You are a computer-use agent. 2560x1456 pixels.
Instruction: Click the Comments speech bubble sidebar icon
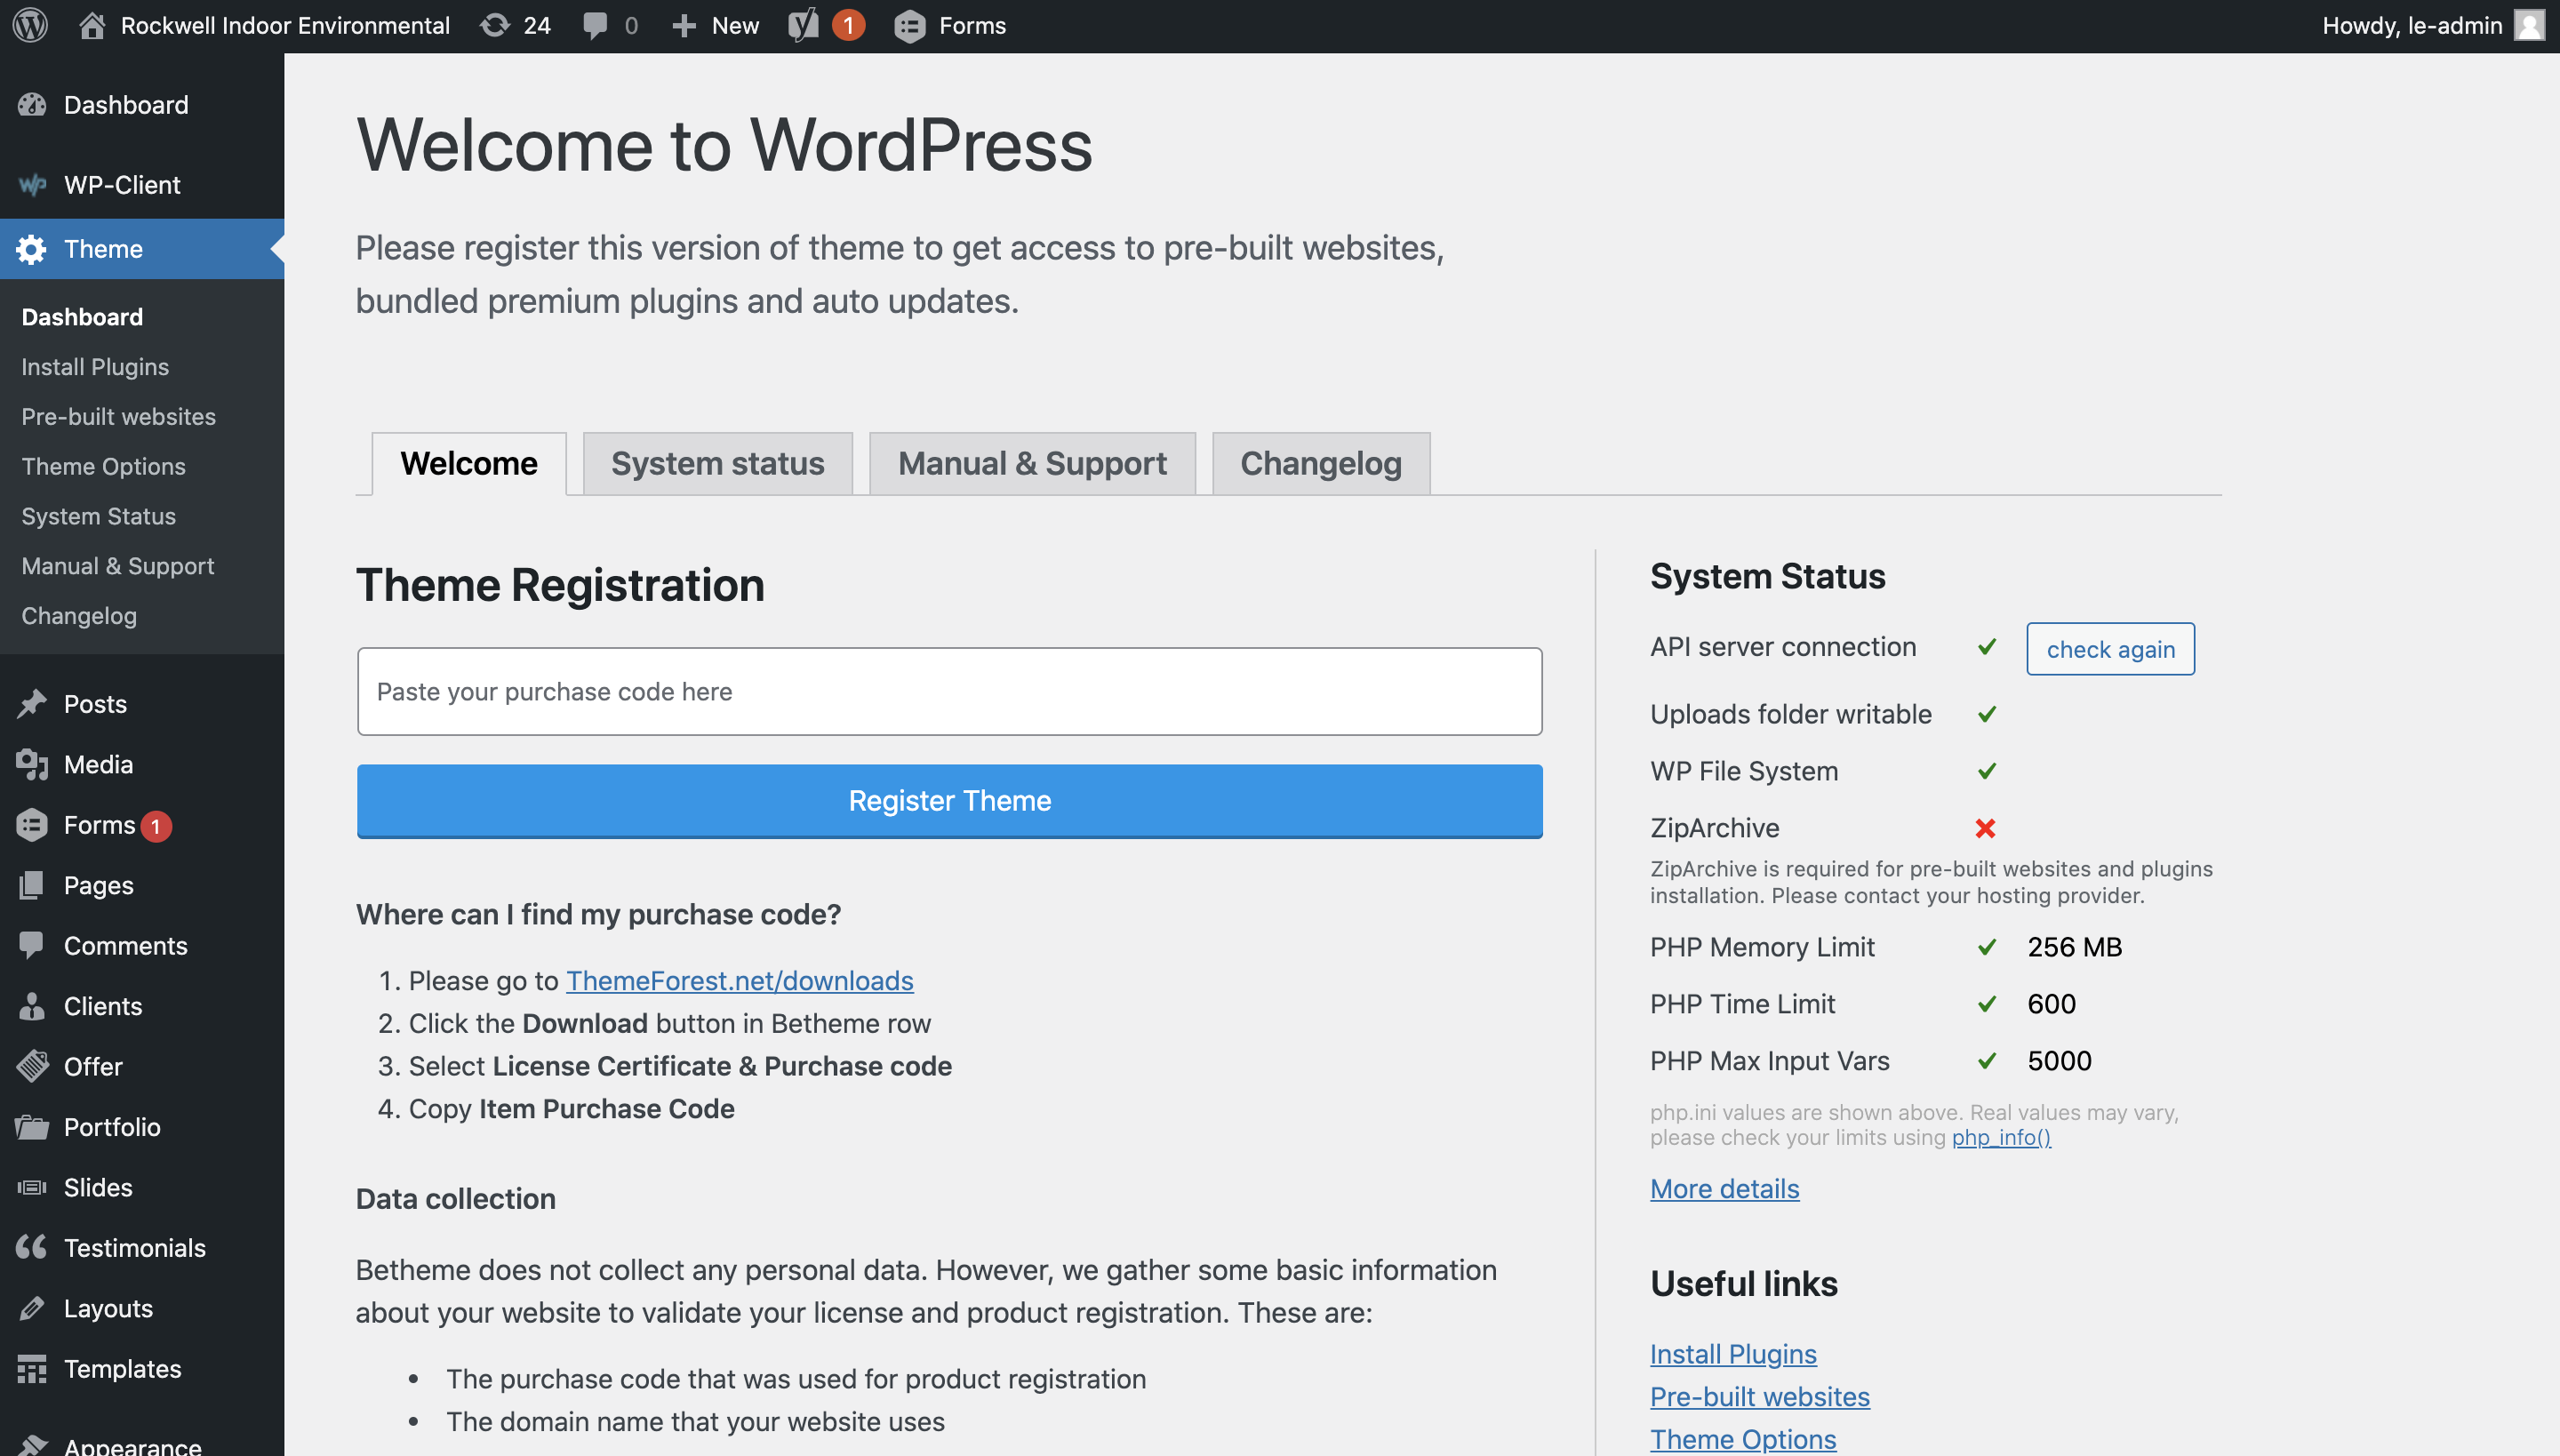tap(32, 946)
